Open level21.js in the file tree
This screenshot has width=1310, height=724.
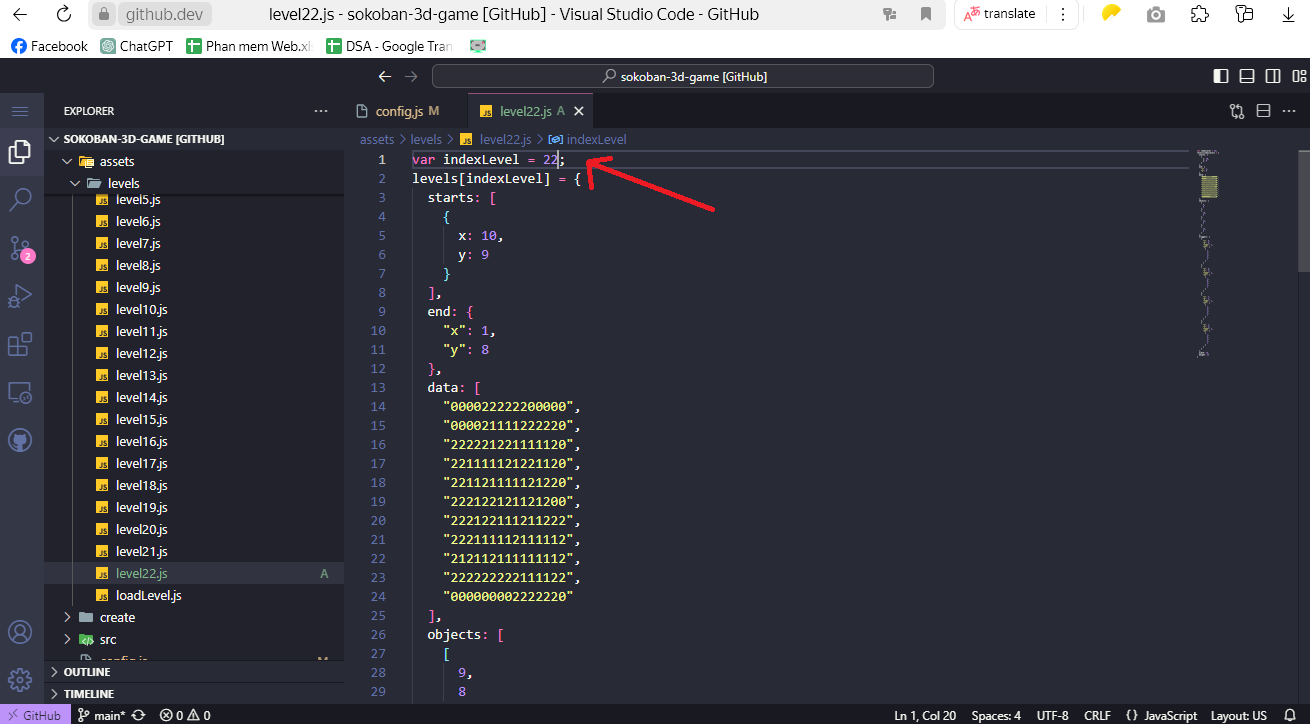point(141,551)
